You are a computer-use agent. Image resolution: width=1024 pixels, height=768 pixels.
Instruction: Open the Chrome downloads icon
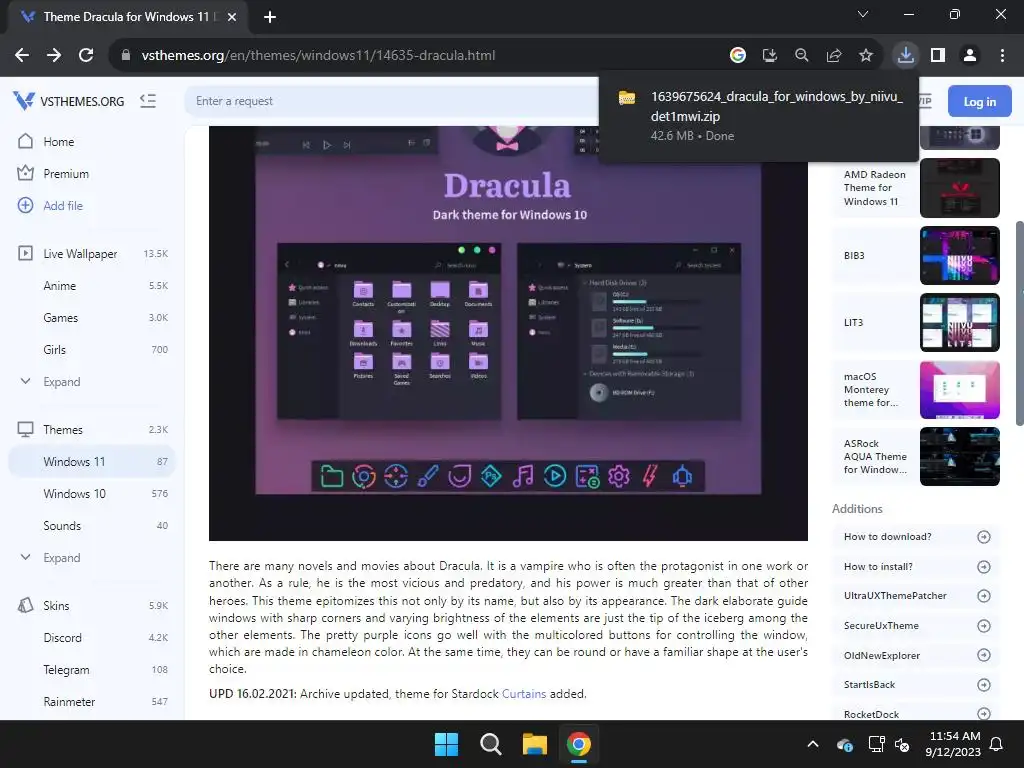(x=905, y=56)
